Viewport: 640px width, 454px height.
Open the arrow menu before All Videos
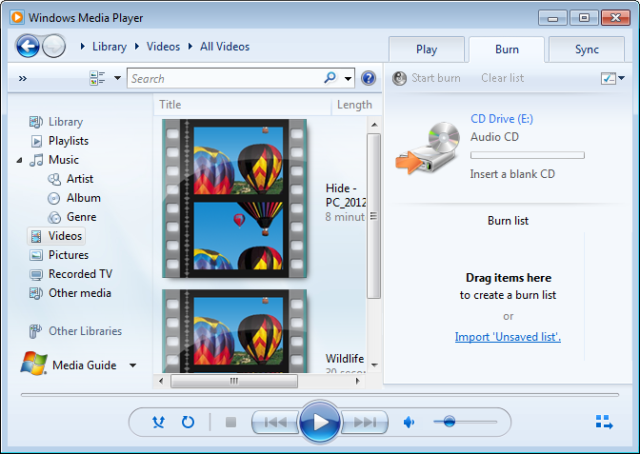(190, 47)
